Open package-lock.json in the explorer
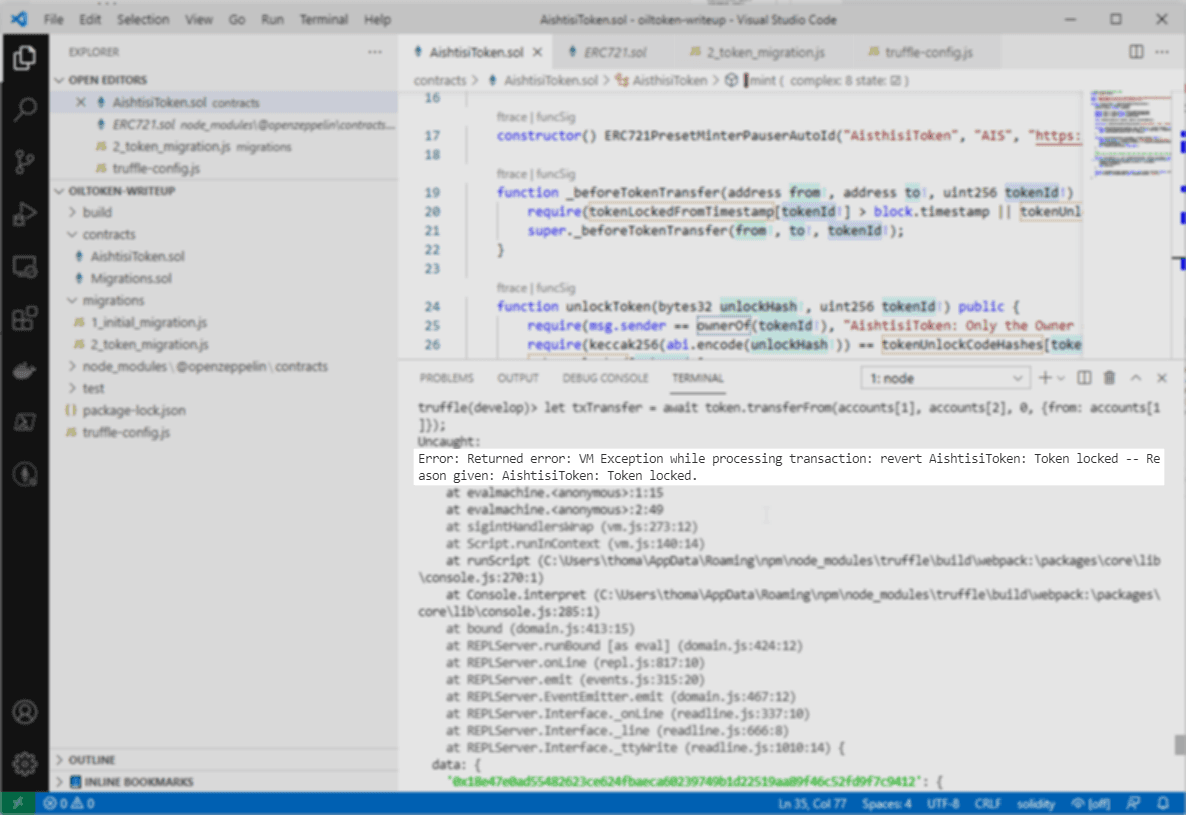 point(133,410)
